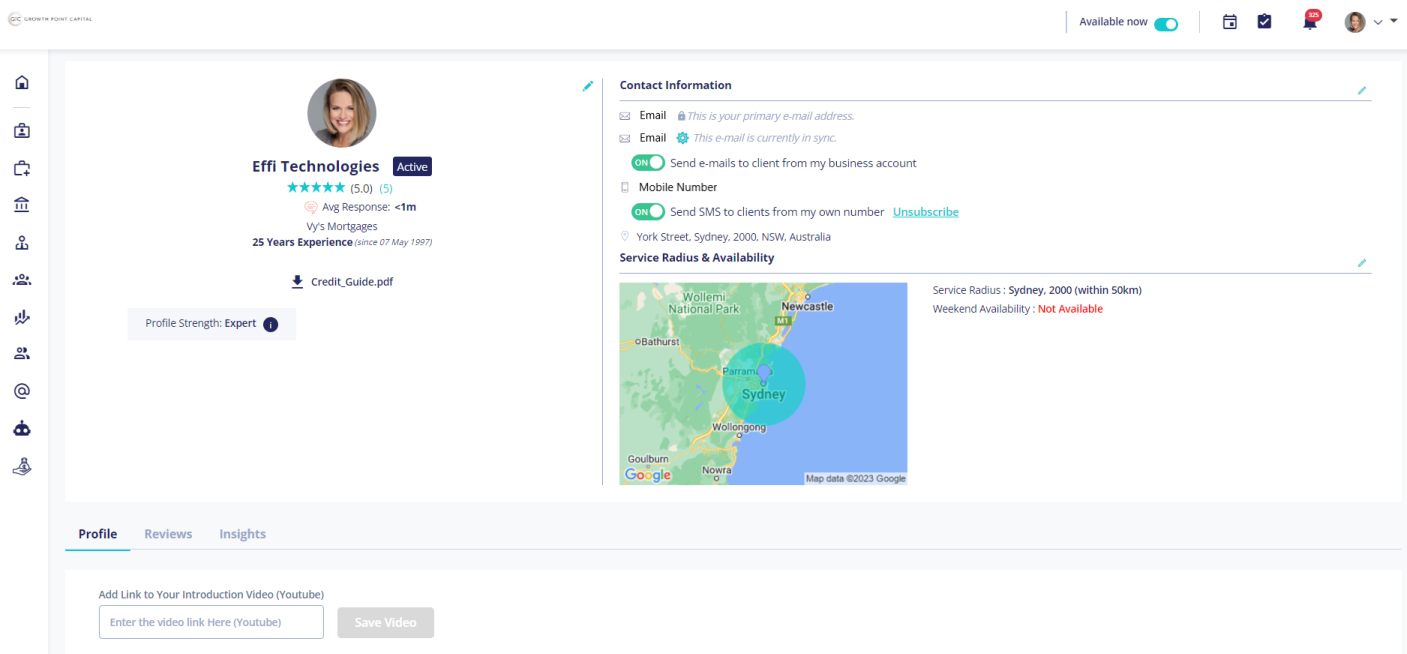Toggle send e-mails from business account switch
The image size is (1407, 654).
click(648, 162)
